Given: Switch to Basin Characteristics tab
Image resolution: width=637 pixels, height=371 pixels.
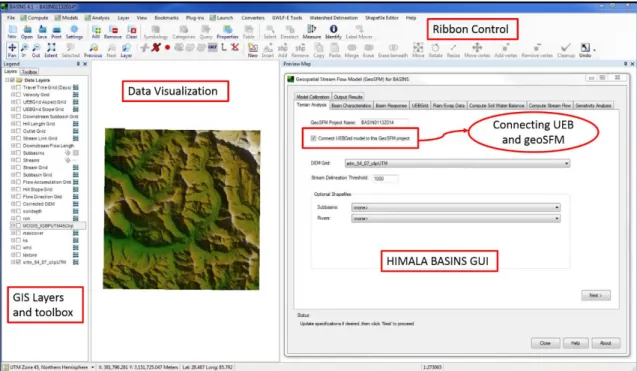Looking at the screenshot, I should click(x=351, y=106).
